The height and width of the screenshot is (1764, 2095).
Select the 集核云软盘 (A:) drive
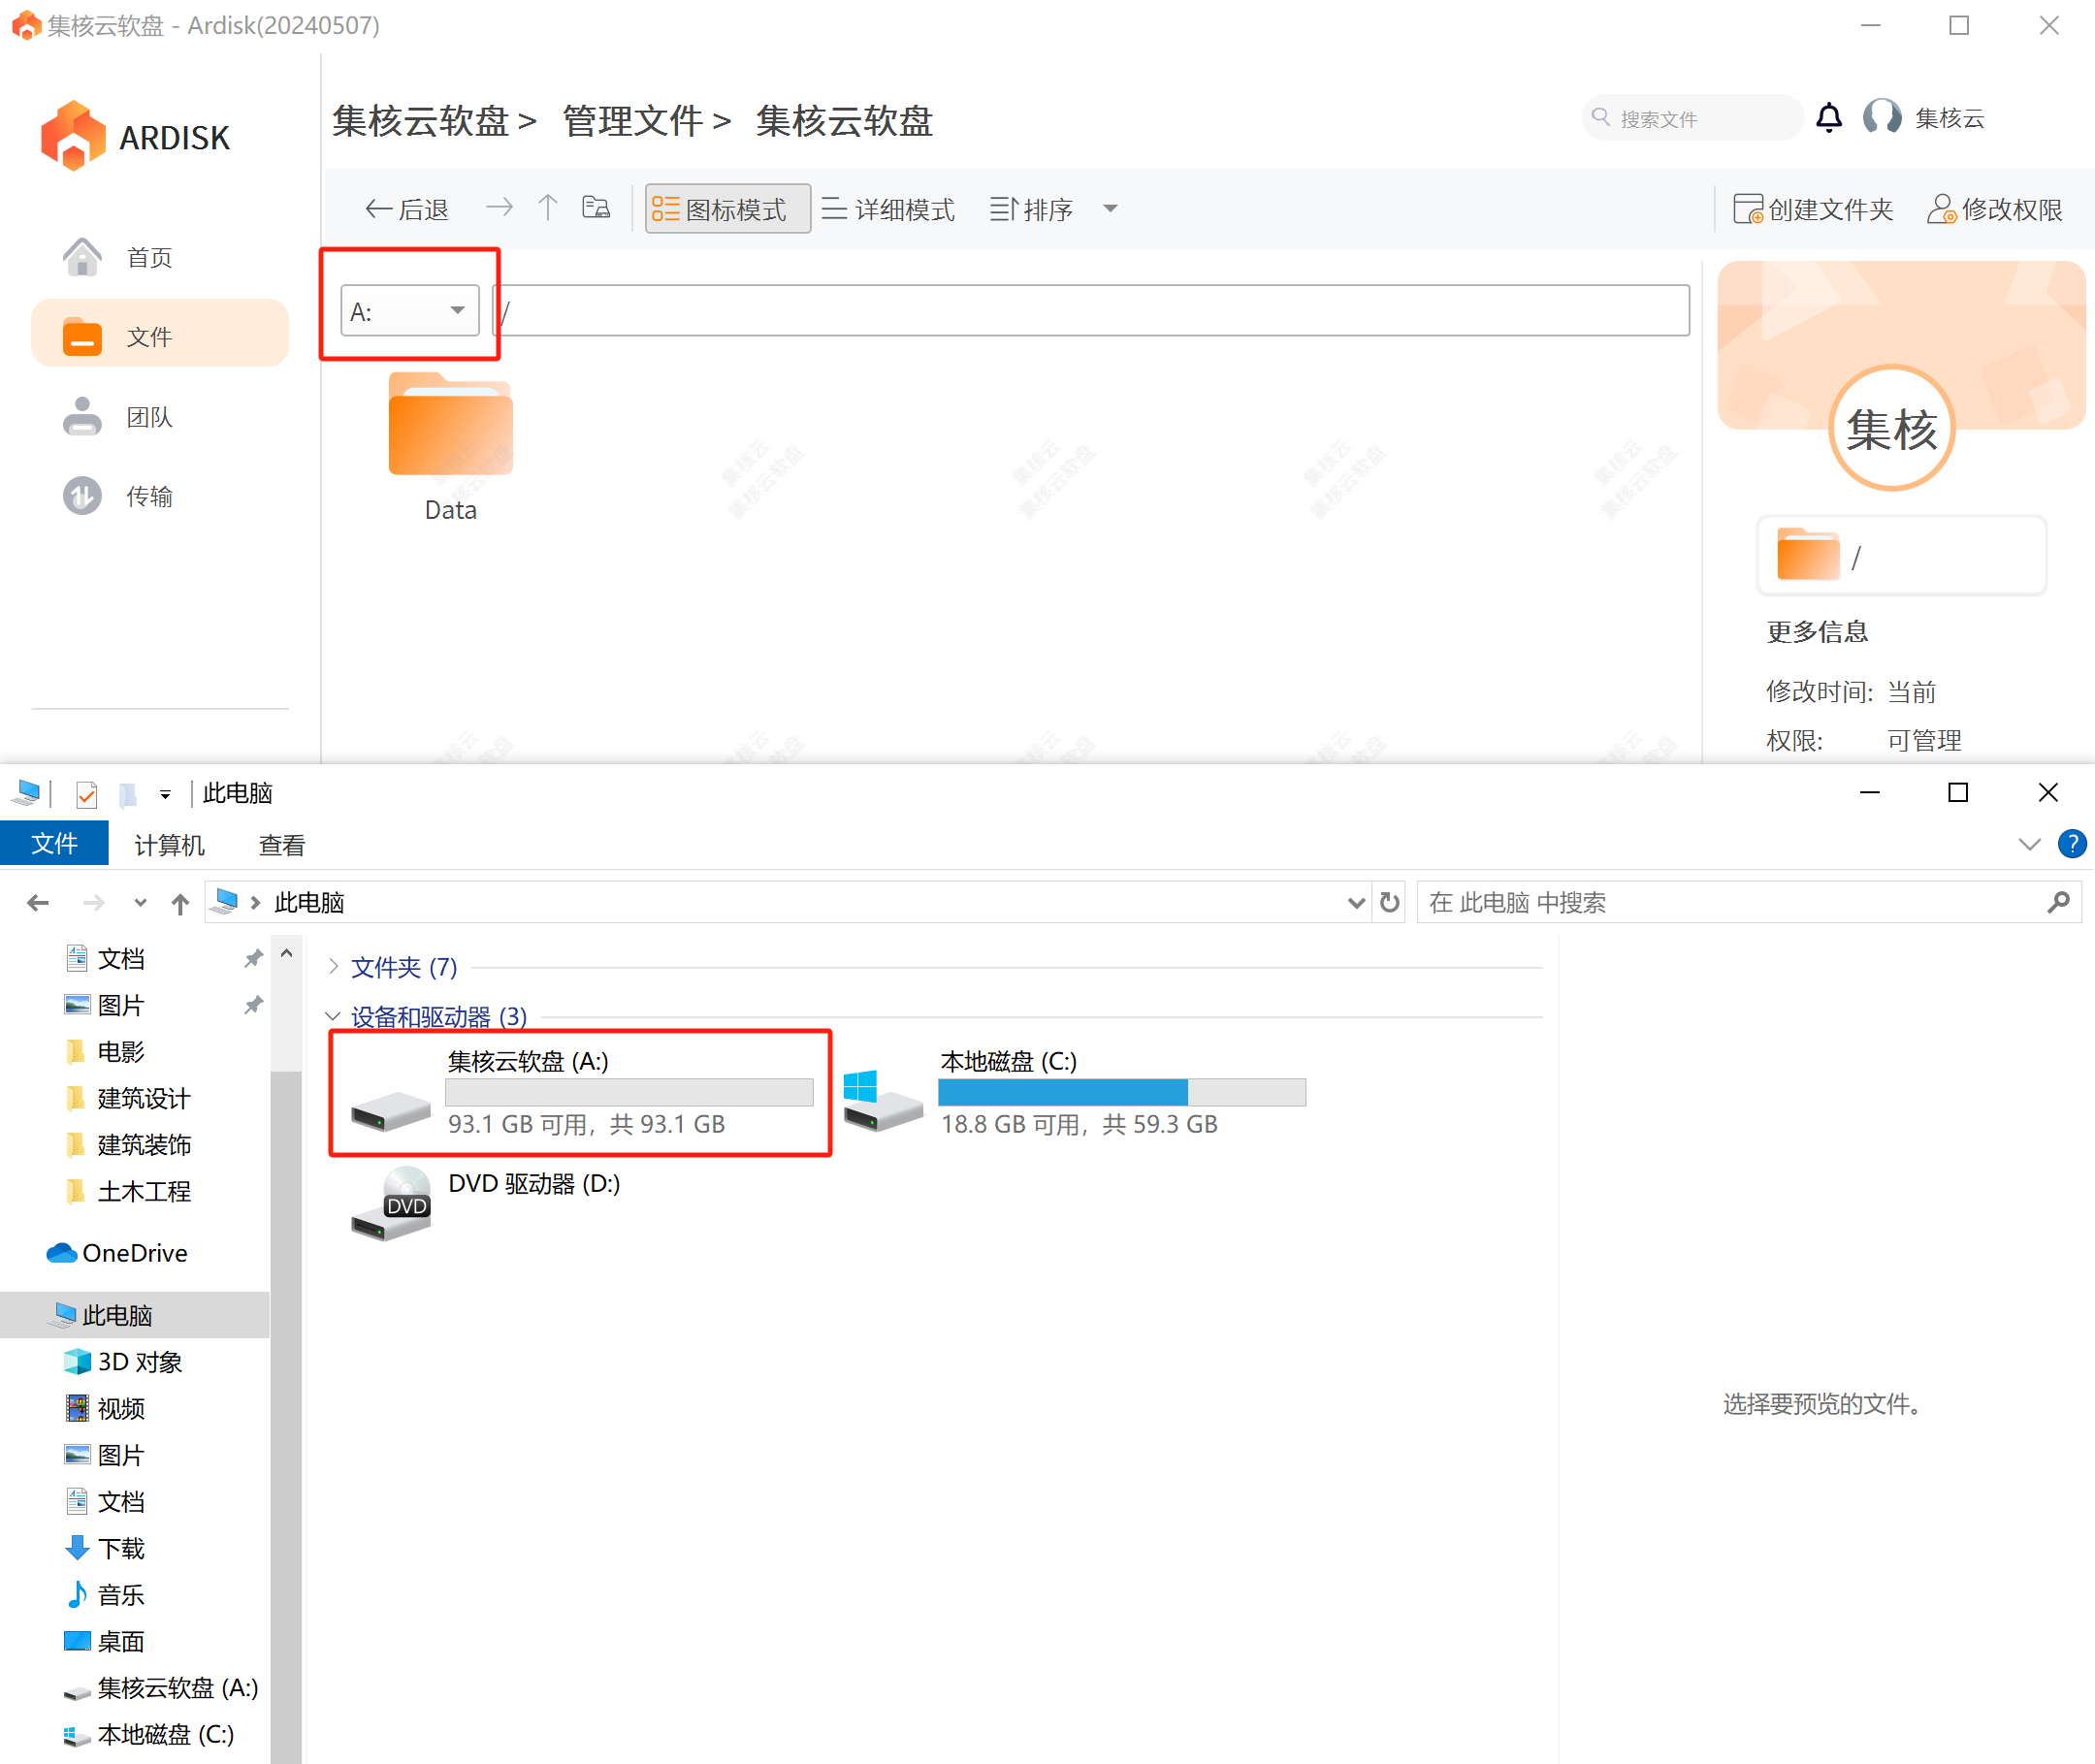[x=581, y=1093]
